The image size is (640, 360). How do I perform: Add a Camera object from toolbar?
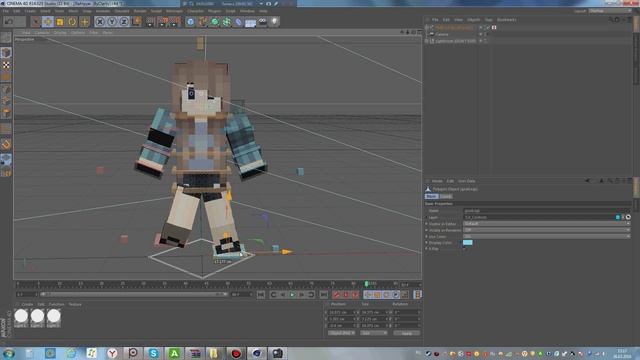coord(262,22)
